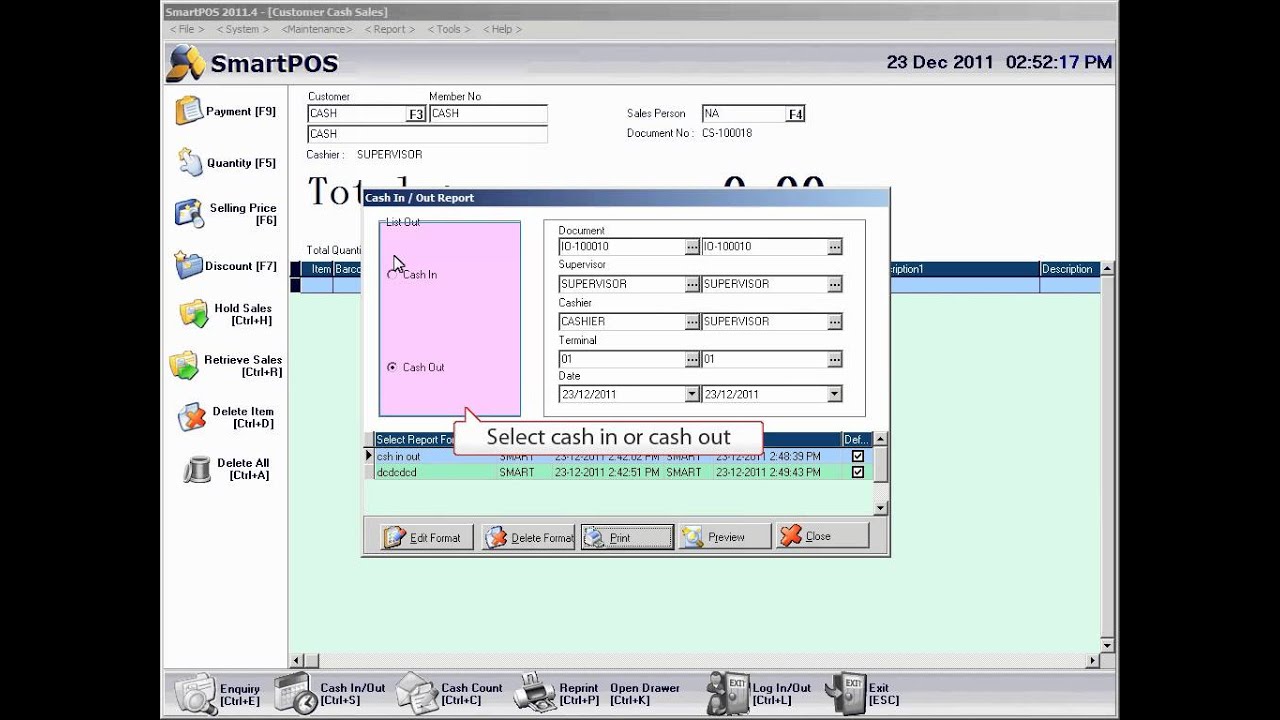The width and height of the screenshot is (1280, 720).
Task: Open Document from lookup ellipsis button
Action: 691,246
